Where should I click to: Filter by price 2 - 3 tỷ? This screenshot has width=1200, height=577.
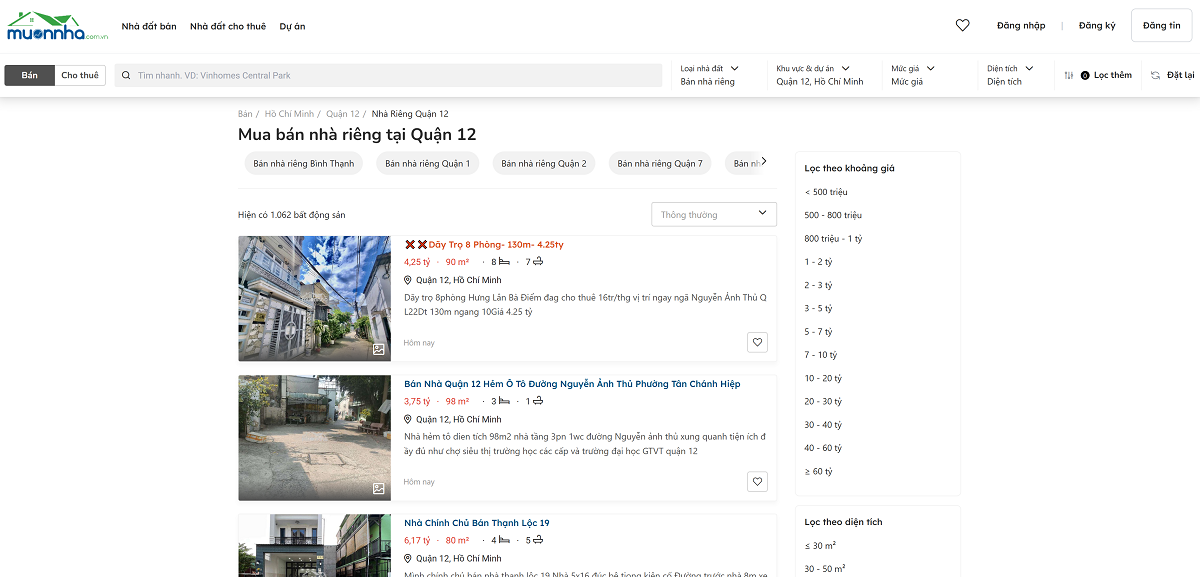818,285
